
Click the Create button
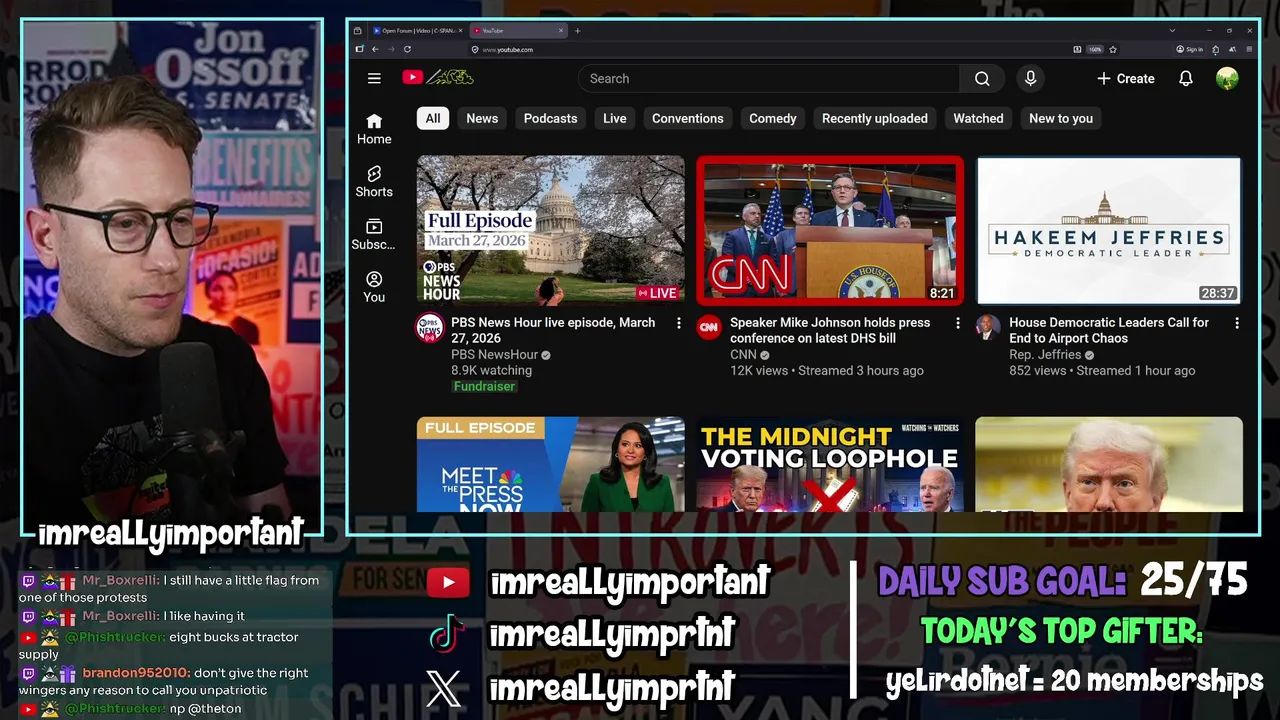point(1125,78)
